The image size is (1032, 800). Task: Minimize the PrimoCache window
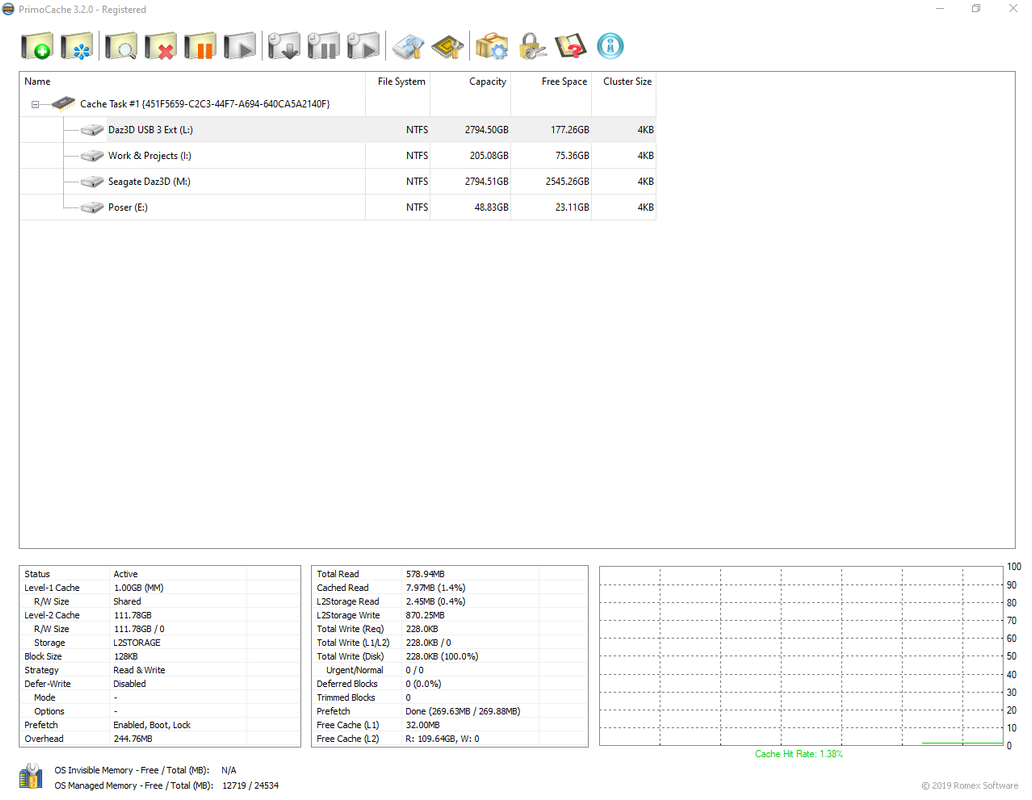tap(940, 9)
